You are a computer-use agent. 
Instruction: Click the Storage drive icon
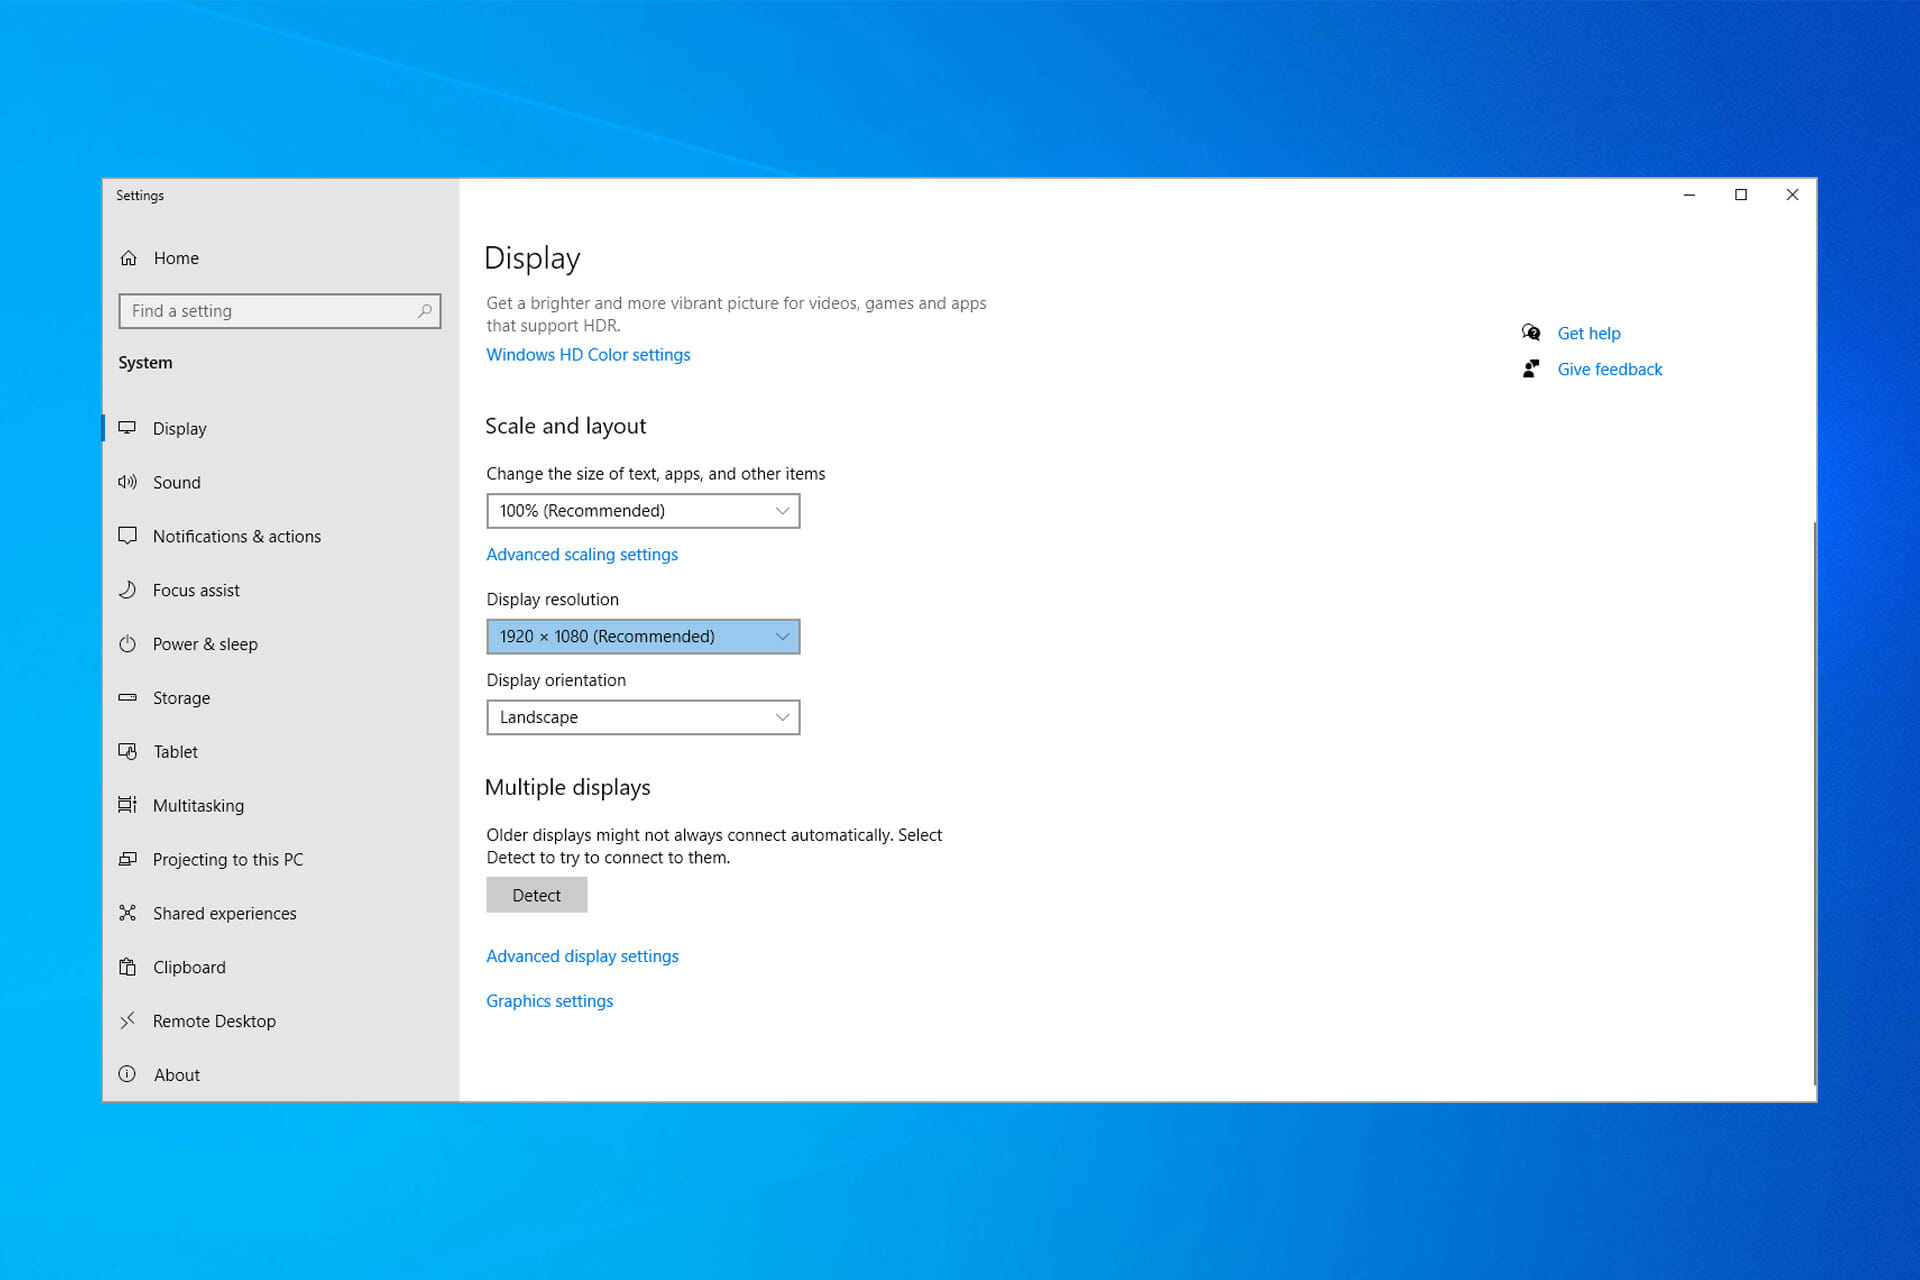(x=127, y=698)
